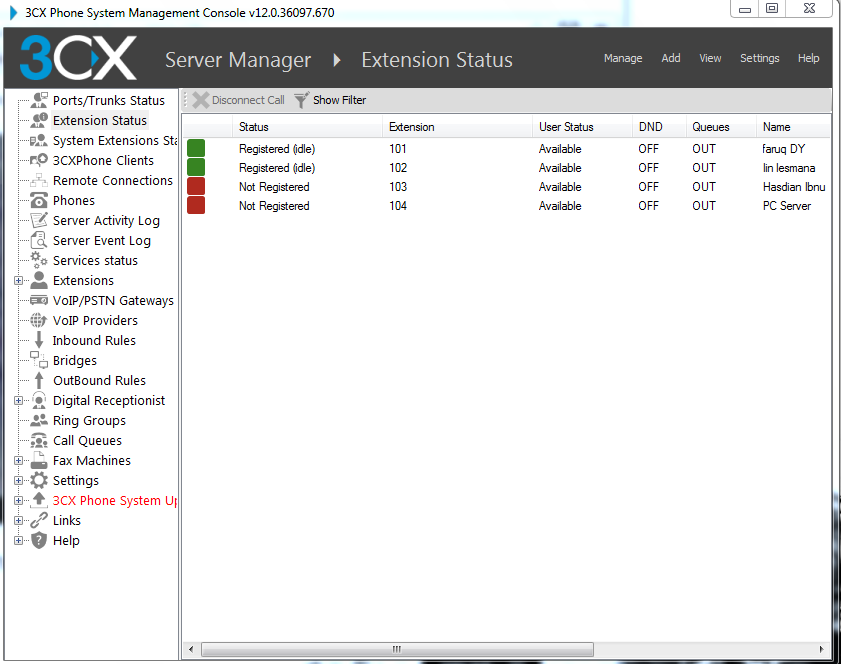The image size is (841, 664).
Task: Expand the Links tree node
Action: pos(18,521)
